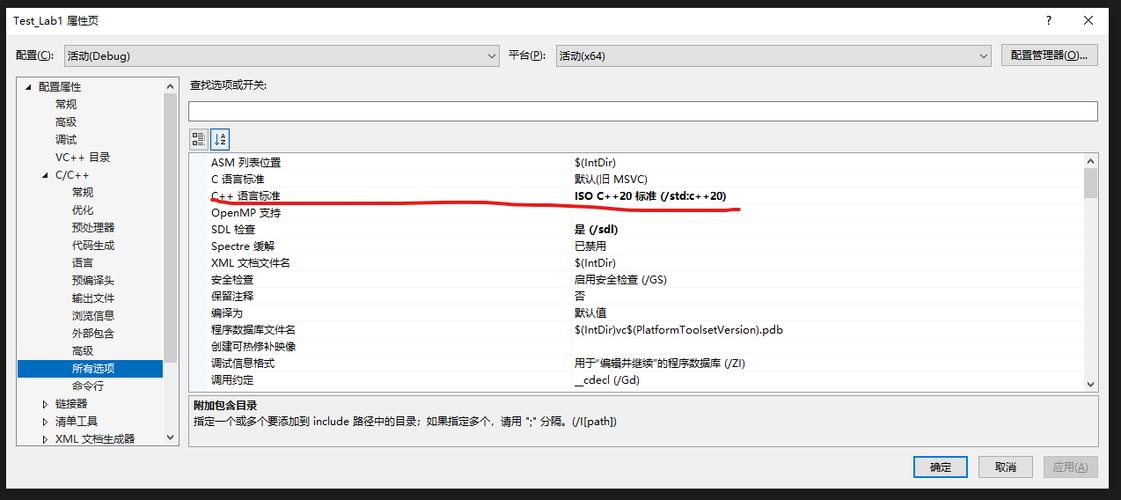Viewport: 1121px width, 500px height.
Task: Click the 程序数据库文件名 property
Action: point(253,330)
